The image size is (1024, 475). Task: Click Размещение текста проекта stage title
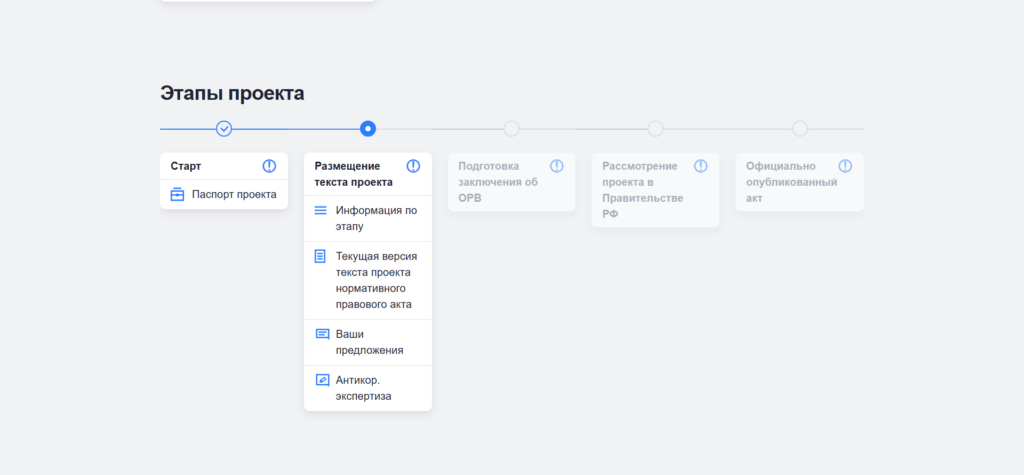(354, 174)
